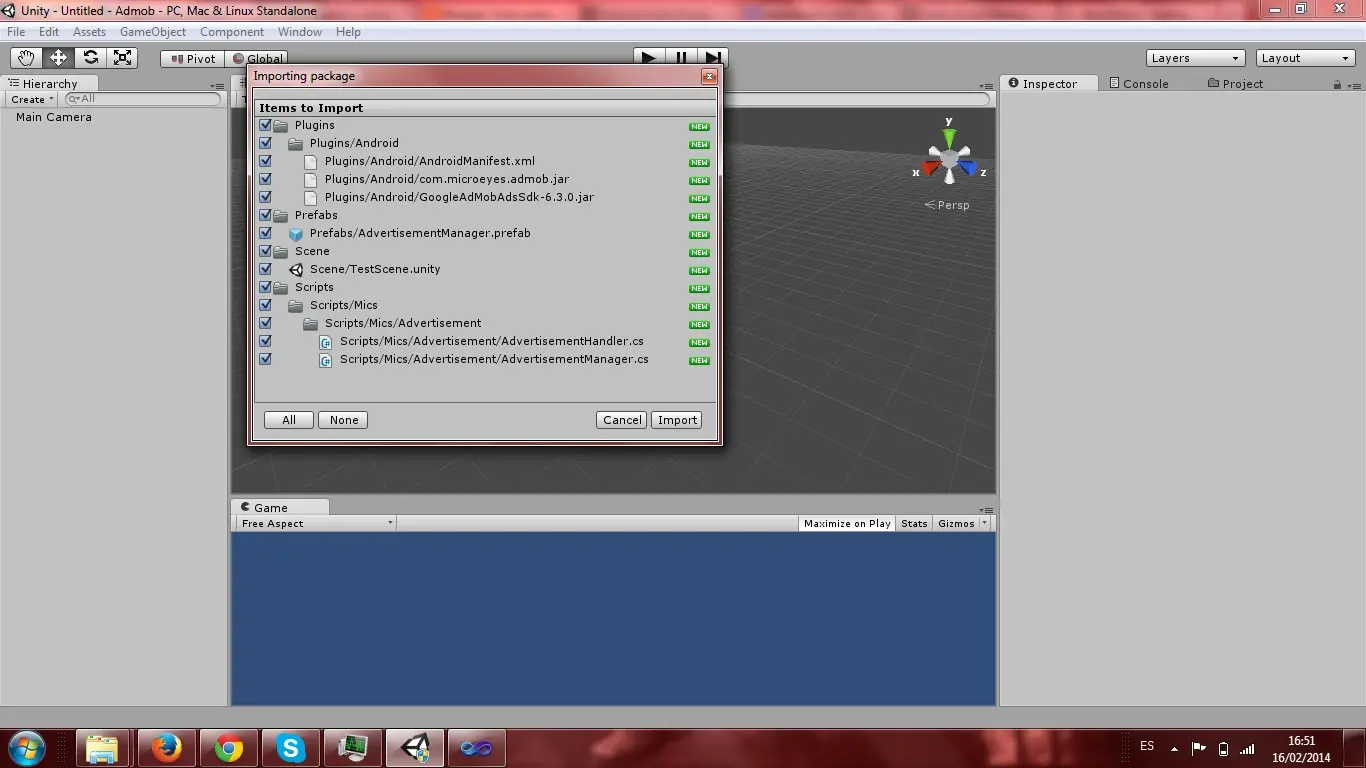The width and height of the screenshot is (1366, 768).
Task: Click the Hierarchy search field
Action: pos(143,99)
